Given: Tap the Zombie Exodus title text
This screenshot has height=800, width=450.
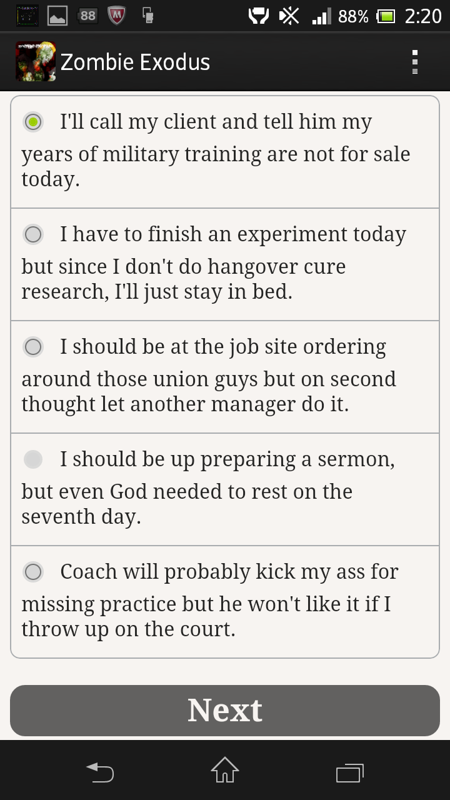Looking at the screenshot, I should pyautogui.click(x=135, y=62).
